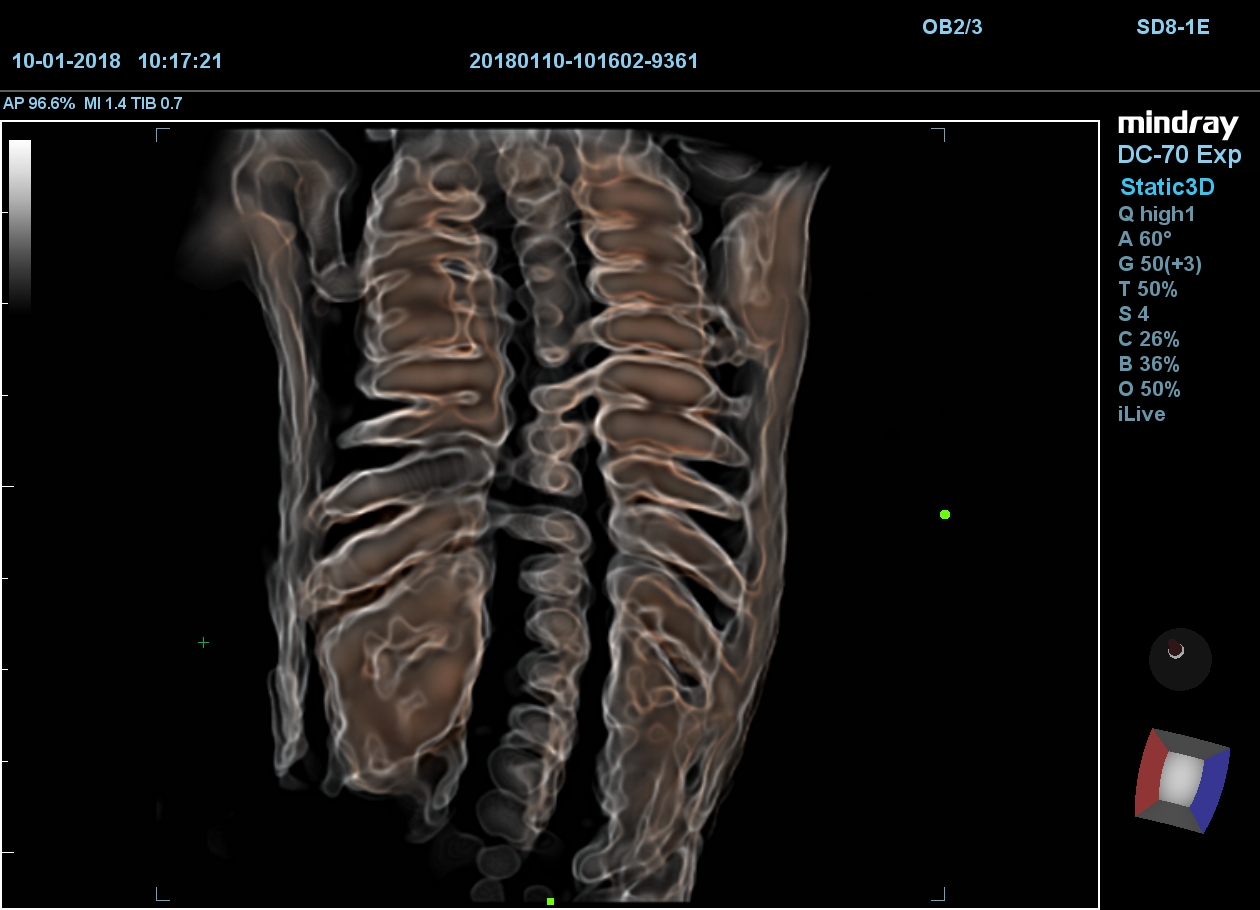Click the exam ID 20180110-101602-9361
Image resolution: width=1260 pixels, height=910 pixels.
584,61
